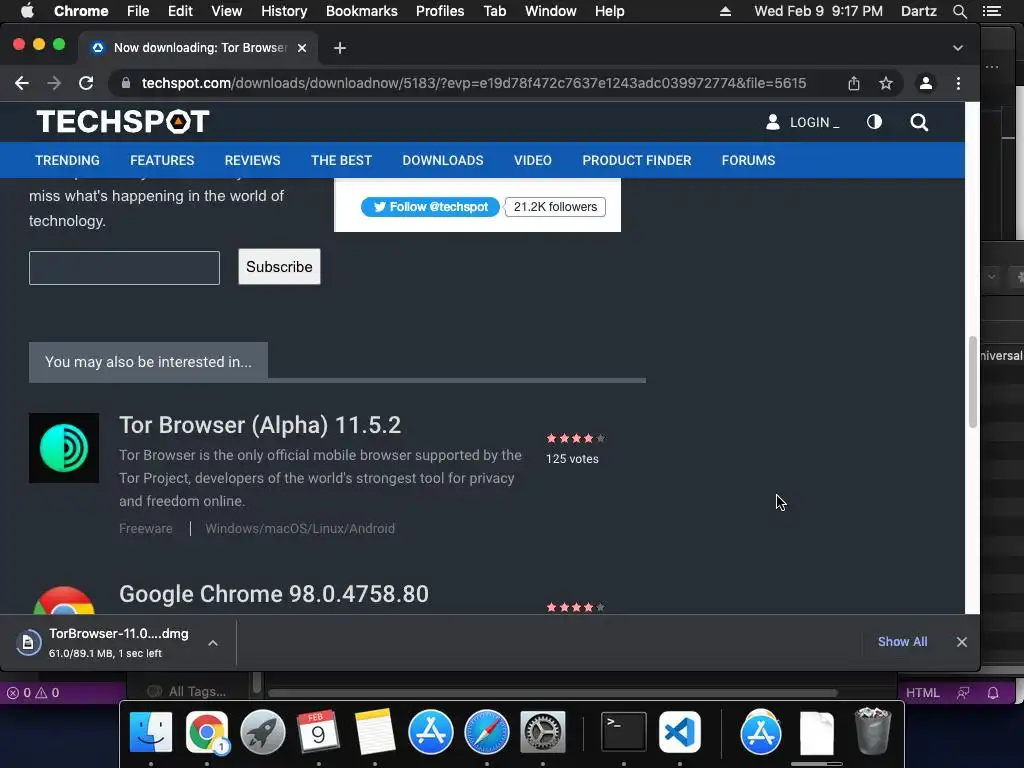Close the downloads bar
1024x768 pixels.
coord(961,642)
